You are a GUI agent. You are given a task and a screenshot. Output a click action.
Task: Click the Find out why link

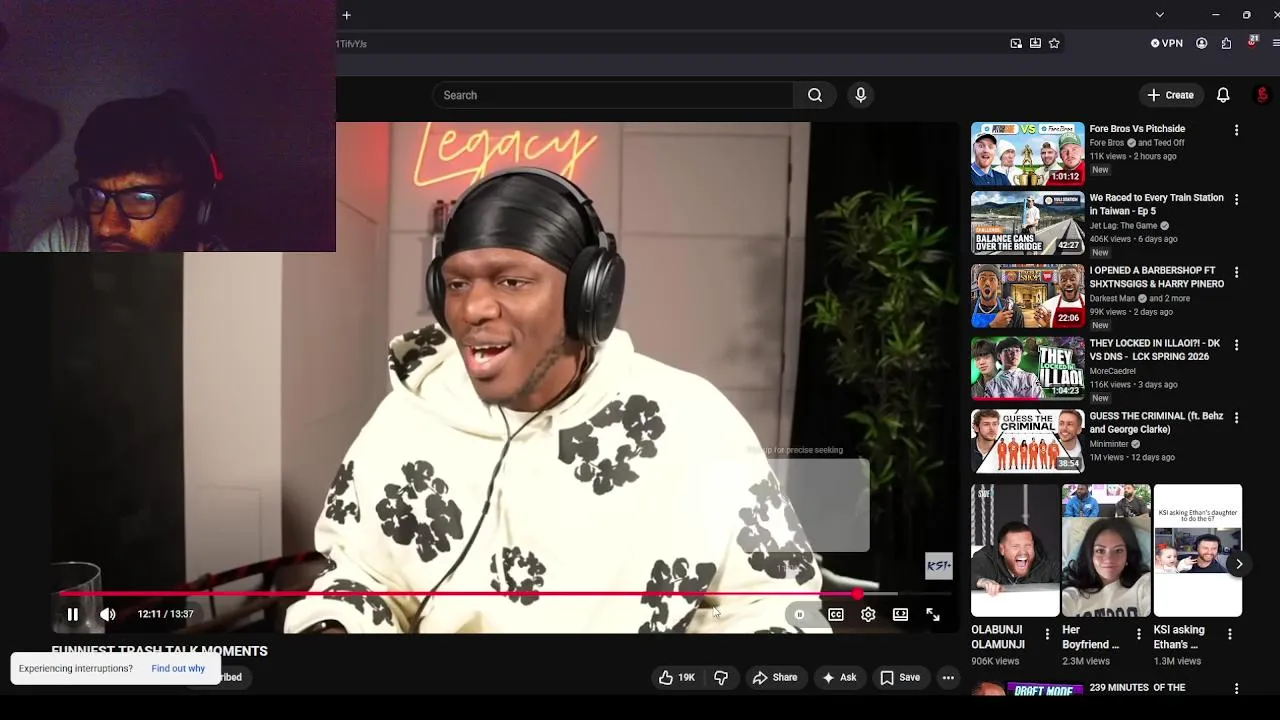[178, 668]
